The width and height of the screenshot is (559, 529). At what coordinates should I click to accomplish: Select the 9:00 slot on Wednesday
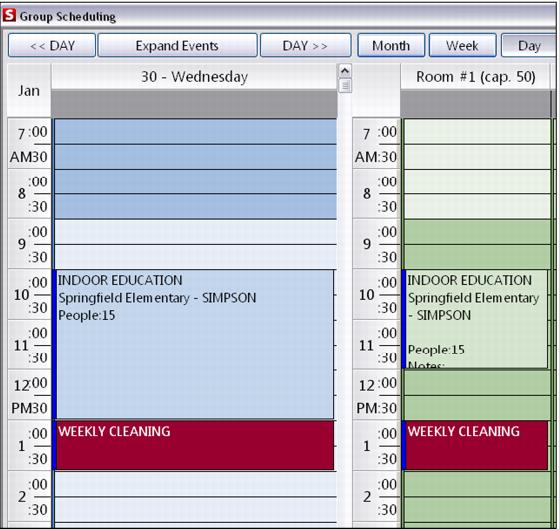pos(195,232)
